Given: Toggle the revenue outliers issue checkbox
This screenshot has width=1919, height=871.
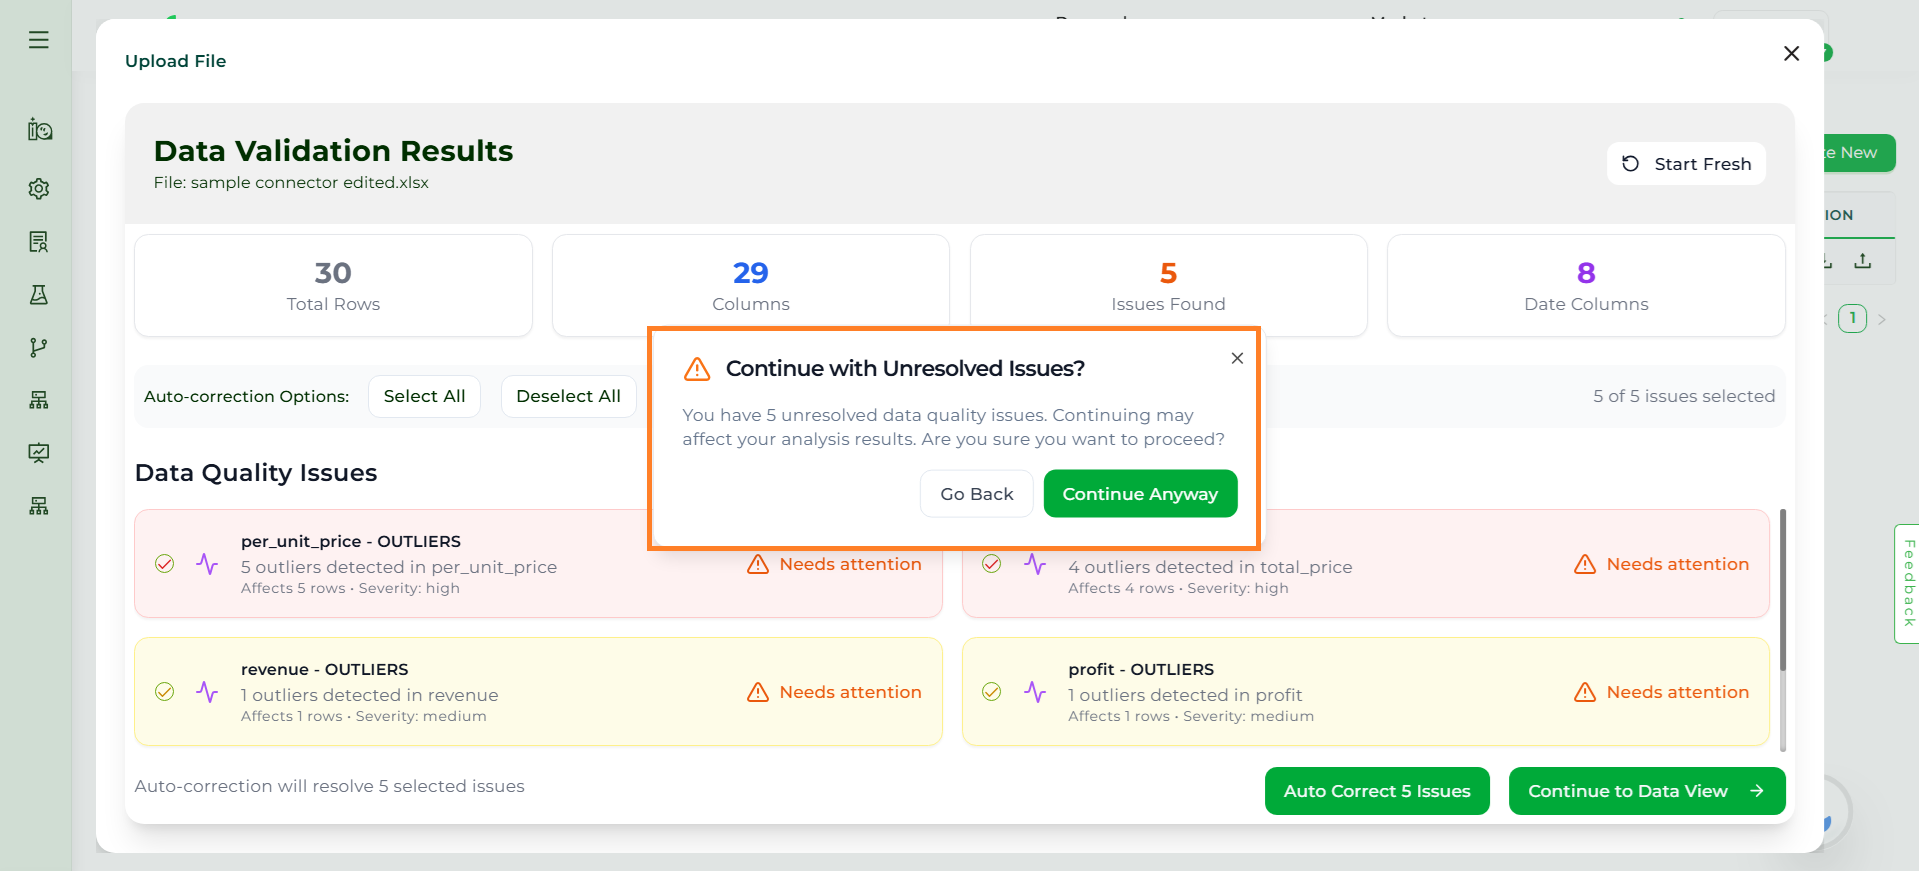Looking at the screenshot, I should click(x=165, y=692).
